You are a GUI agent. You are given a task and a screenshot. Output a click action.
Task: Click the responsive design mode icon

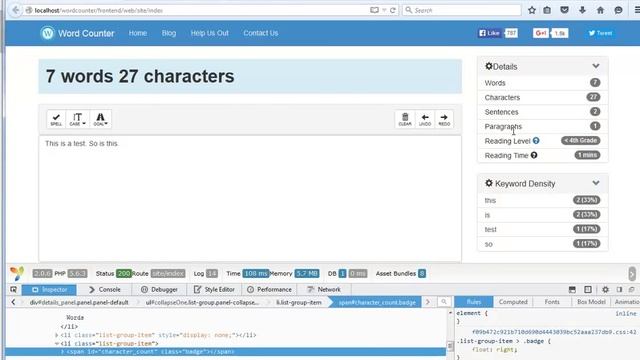(x=588, y=289)
